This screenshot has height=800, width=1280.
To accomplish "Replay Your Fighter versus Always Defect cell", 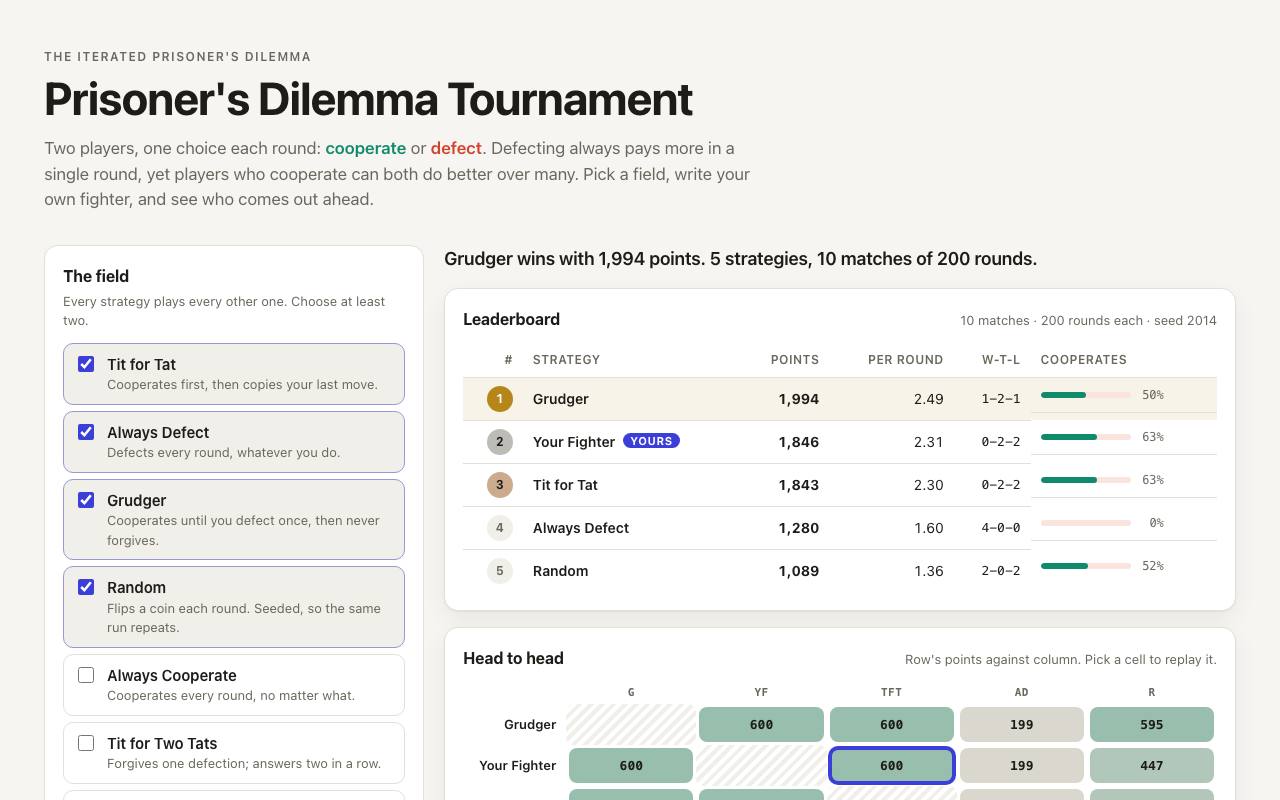I will click(x=1021, y=765).
